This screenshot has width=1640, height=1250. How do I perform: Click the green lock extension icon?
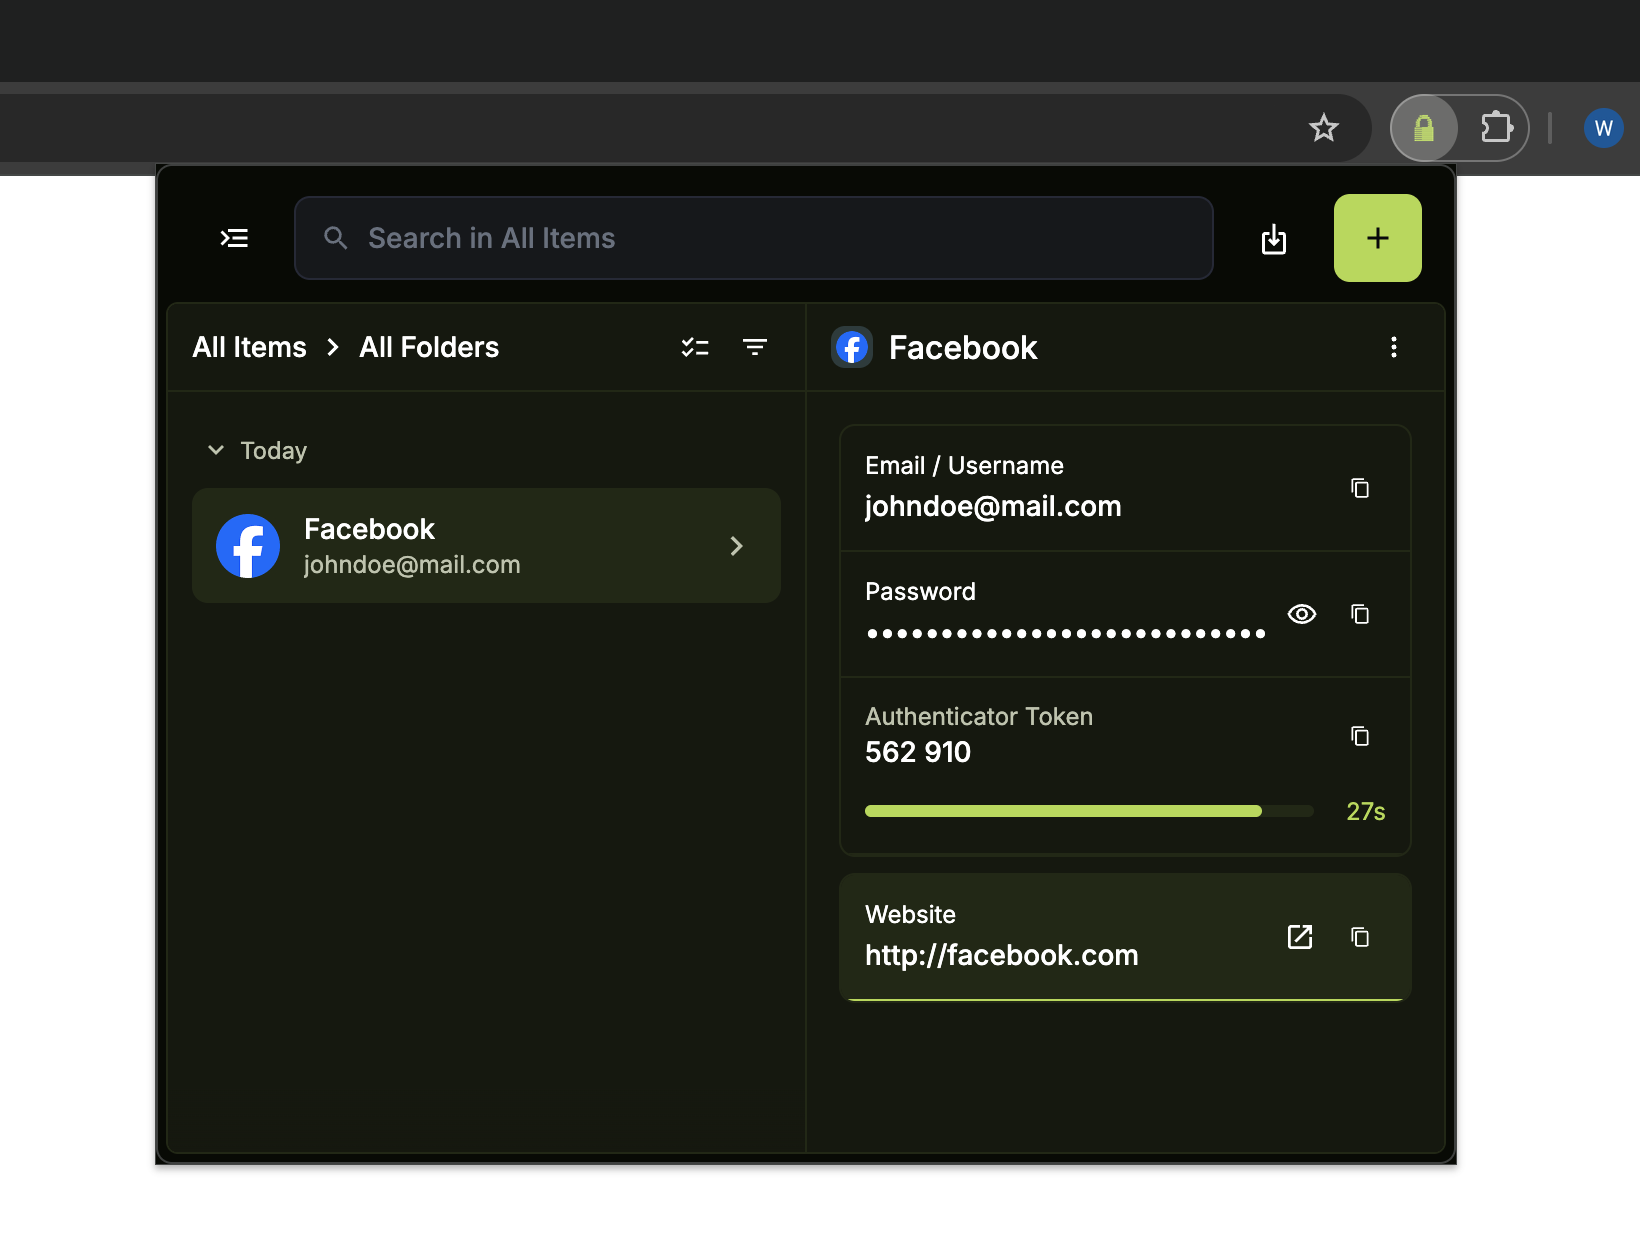coord(1424,128)
